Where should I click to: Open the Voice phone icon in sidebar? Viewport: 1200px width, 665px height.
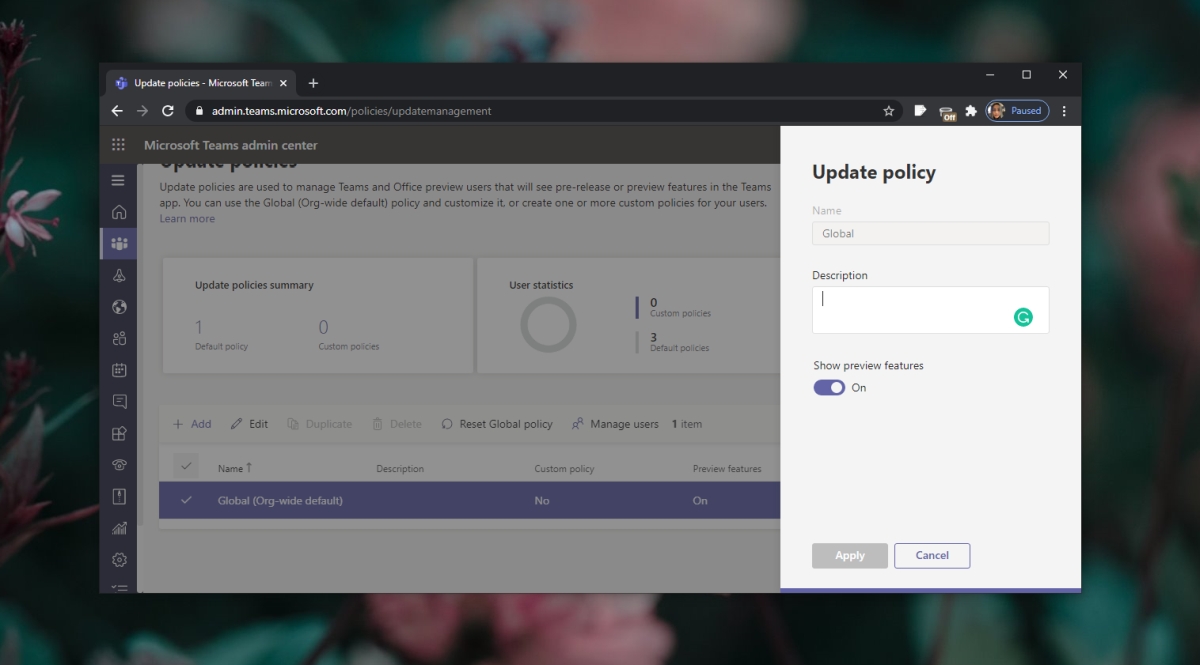(x=119, y=464)
